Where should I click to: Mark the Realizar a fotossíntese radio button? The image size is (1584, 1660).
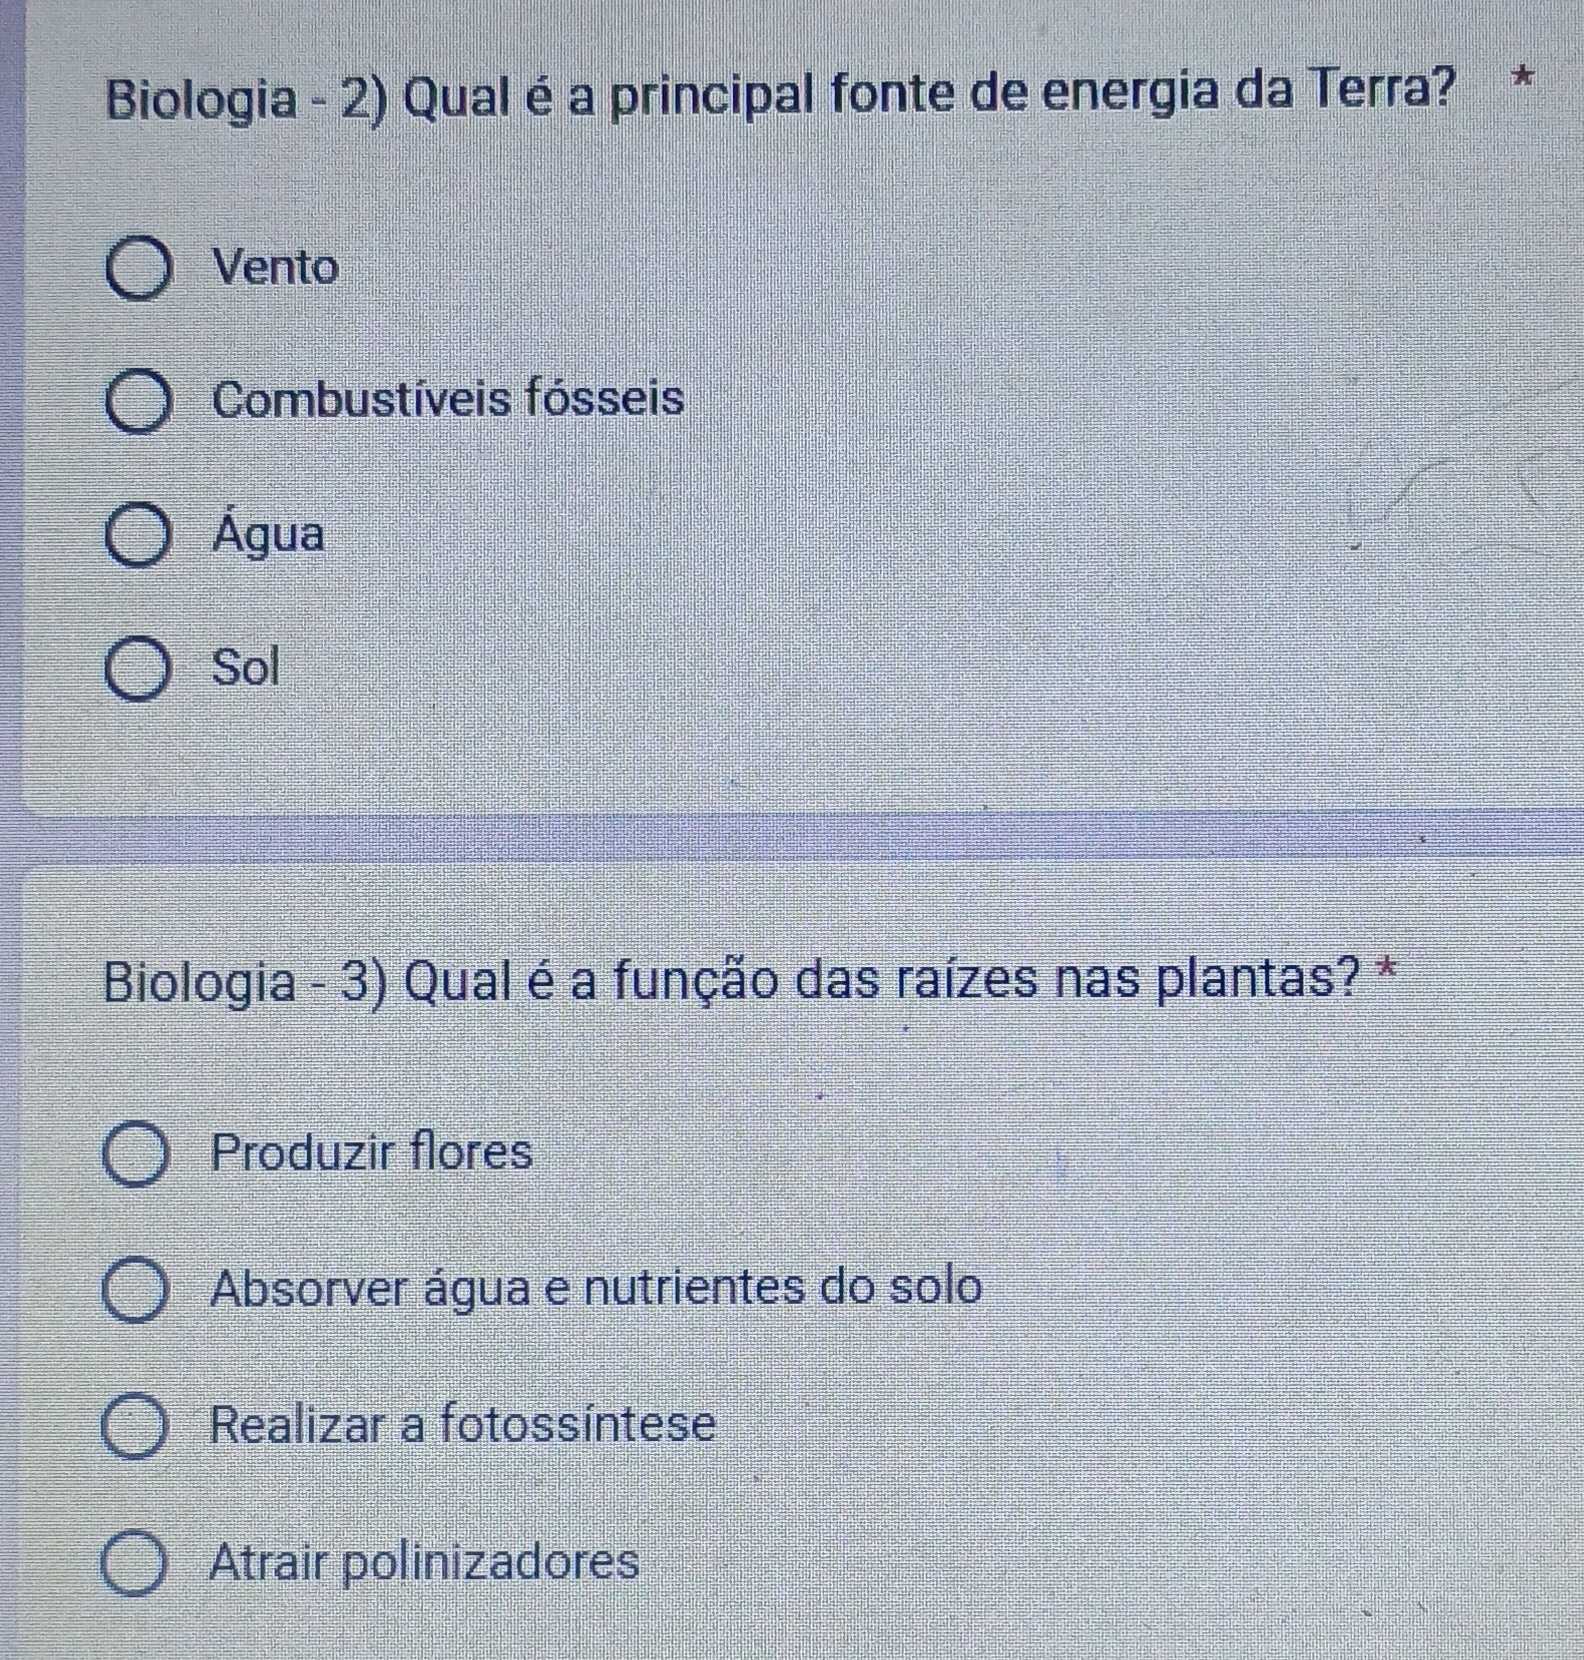click(135, 1429)
